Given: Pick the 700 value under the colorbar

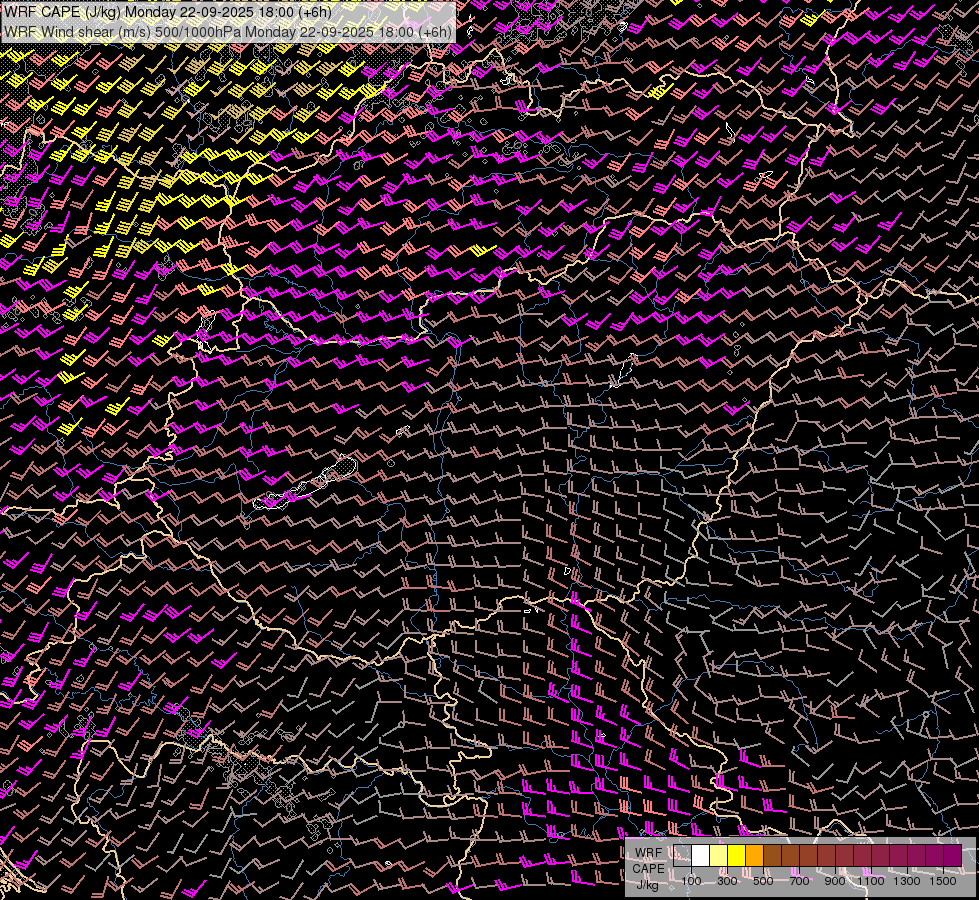Looking at the screenshot, I should 799,881.
